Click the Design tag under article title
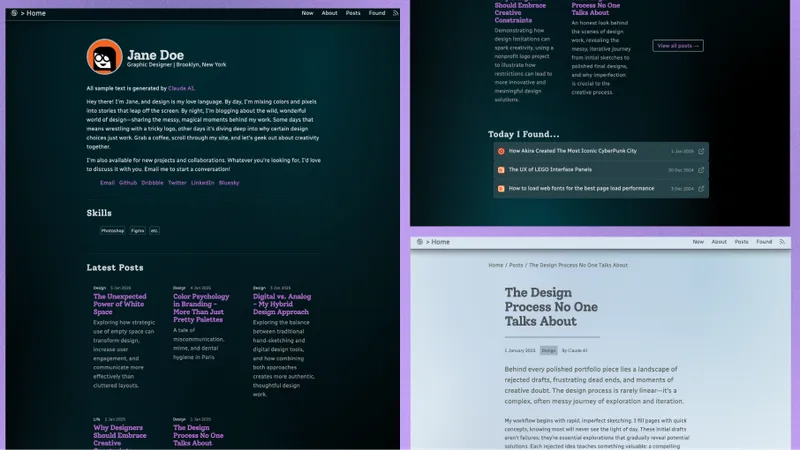 549,350
